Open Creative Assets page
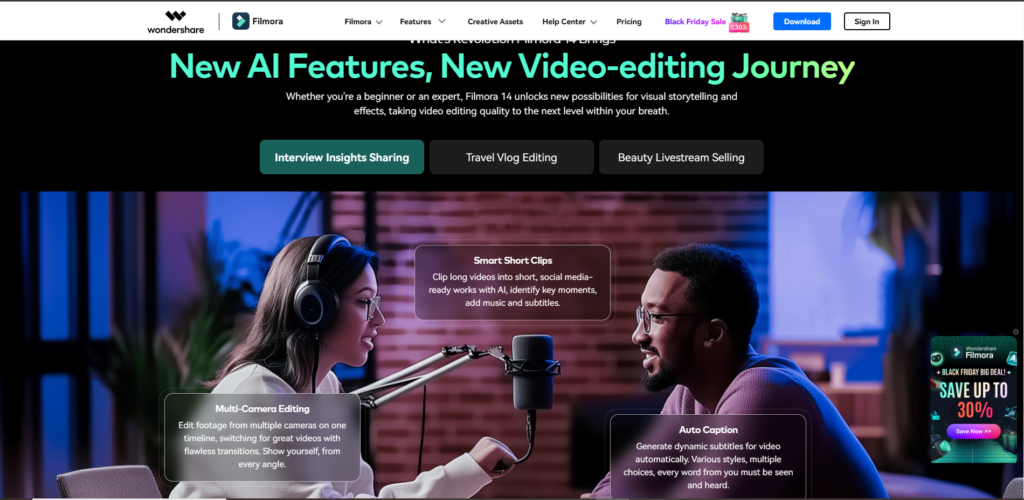The height and width of the screenshot is (500, 1024). [495, 22]
